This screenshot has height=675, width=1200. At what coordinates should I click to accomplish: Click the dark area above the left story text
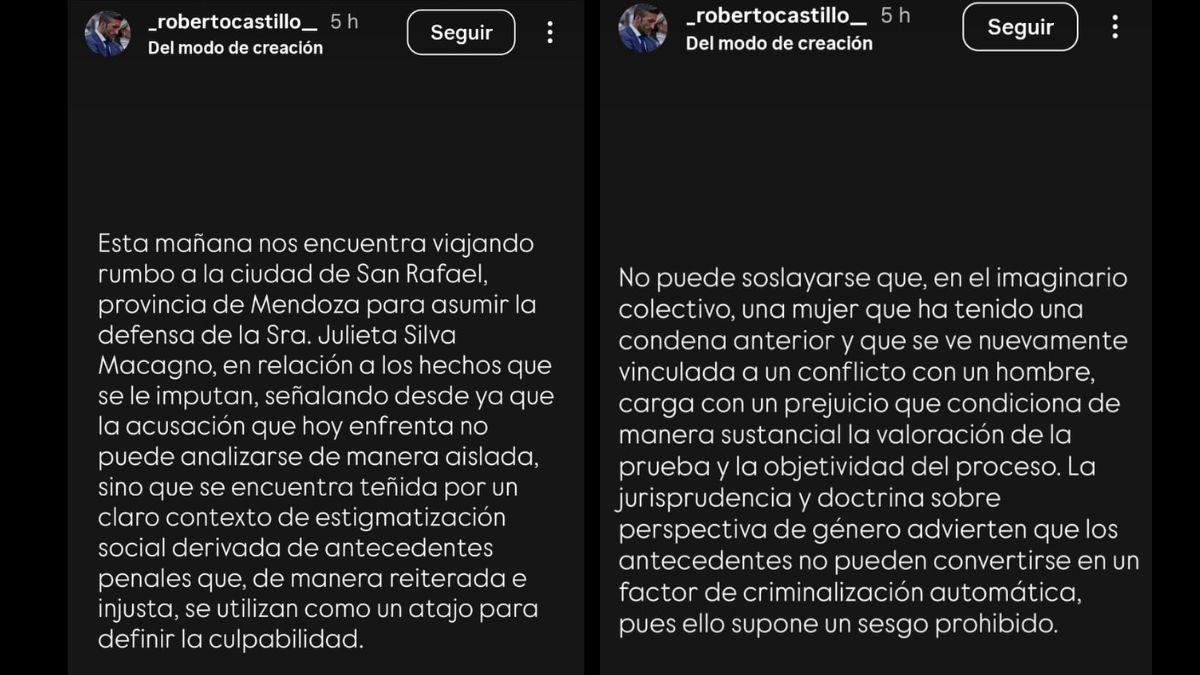[325, 140]
